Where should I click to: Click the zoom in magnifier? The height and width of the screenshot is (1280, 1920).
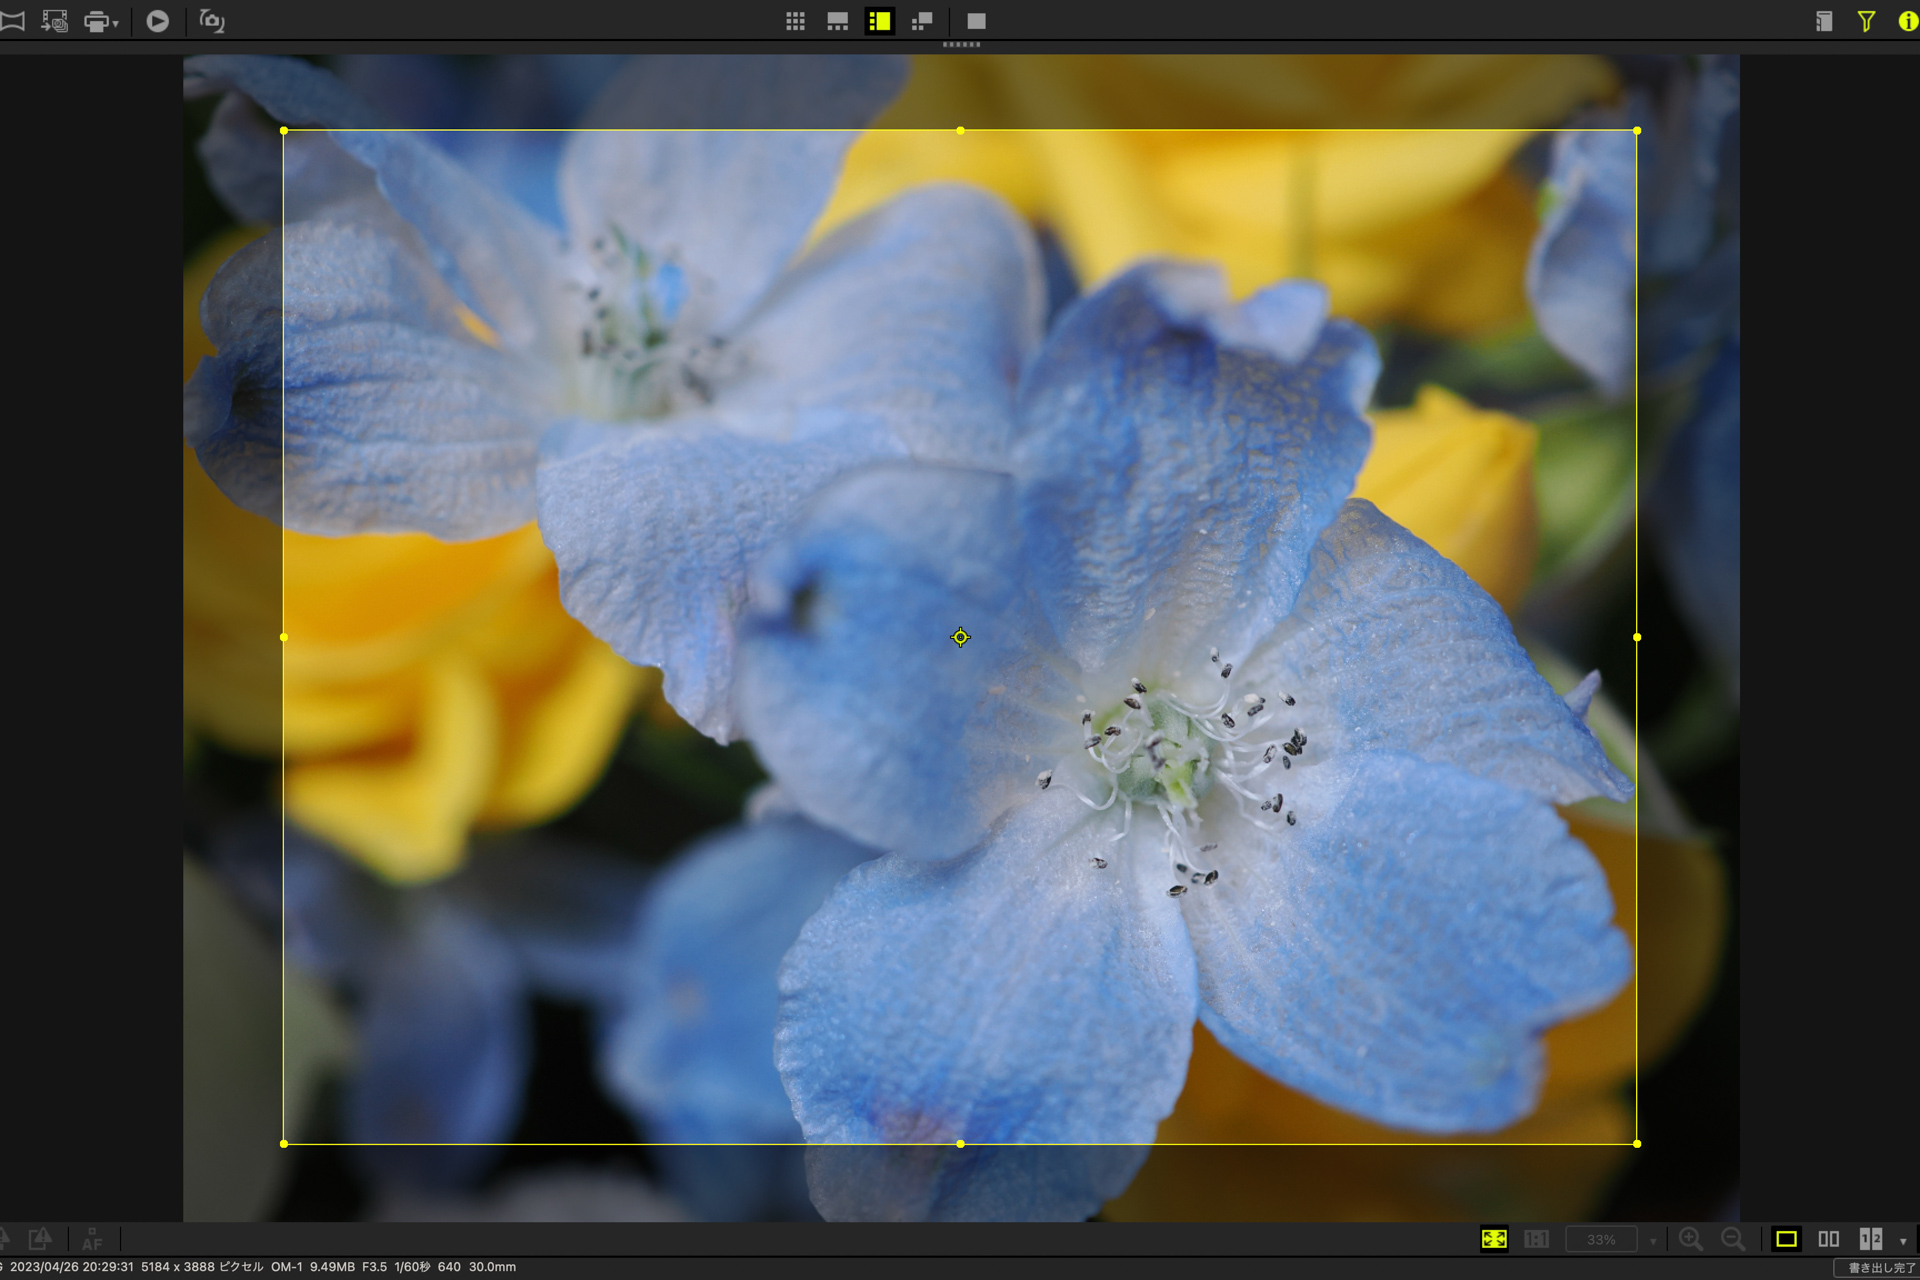pyautogui.click(x=1691, y=1239)
